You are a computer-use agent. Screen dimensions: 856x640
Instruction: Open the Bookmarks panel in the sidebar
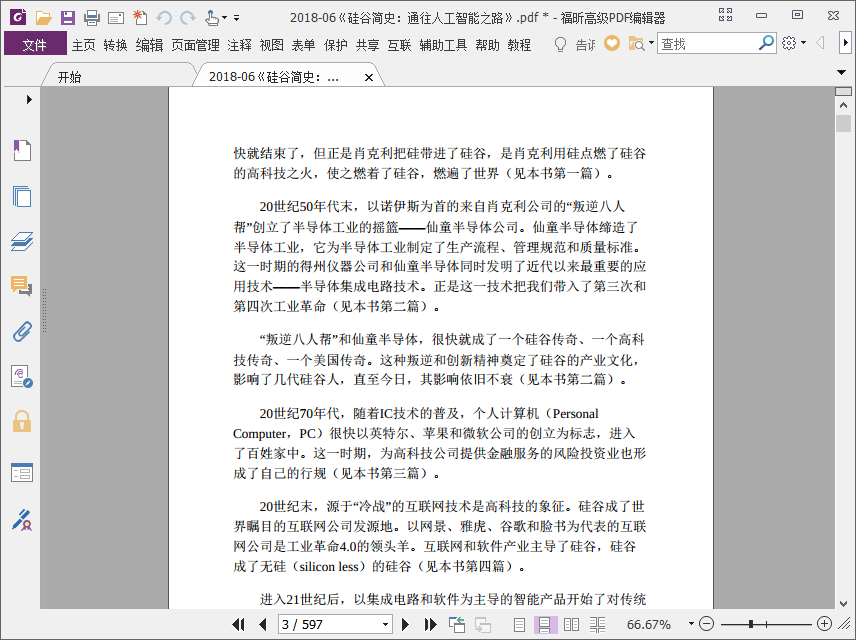pos(22,150)
